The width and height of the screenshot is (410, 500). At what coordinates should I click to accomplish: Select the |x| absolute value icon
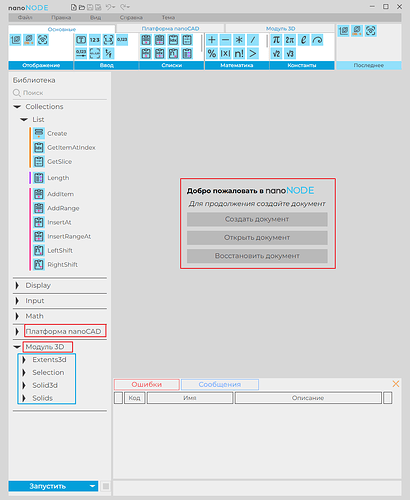pyautogui.click(x=226, y=53)
